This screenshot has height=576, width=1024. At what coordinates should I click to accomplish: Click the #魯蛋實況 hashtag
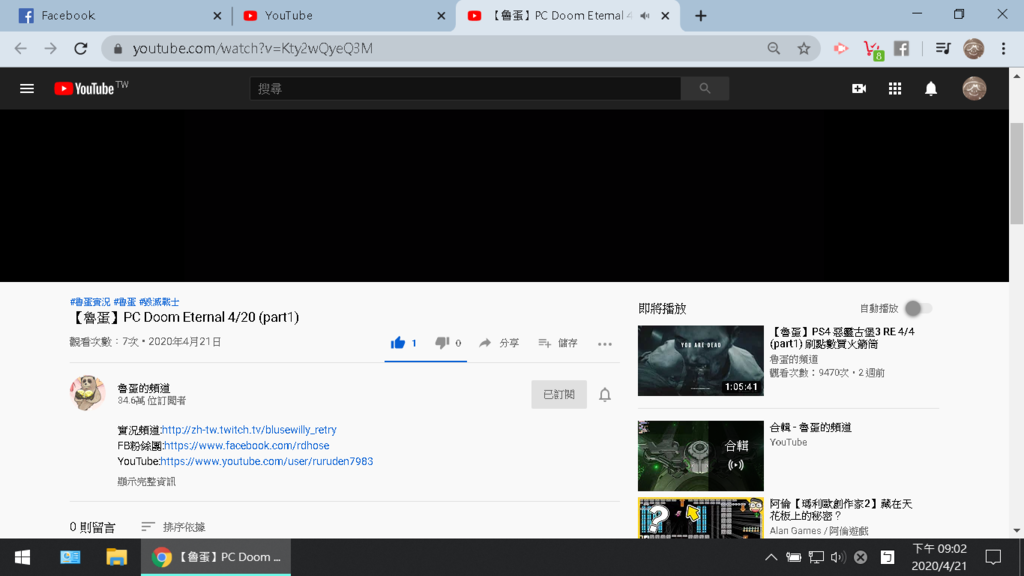point(90,302)
